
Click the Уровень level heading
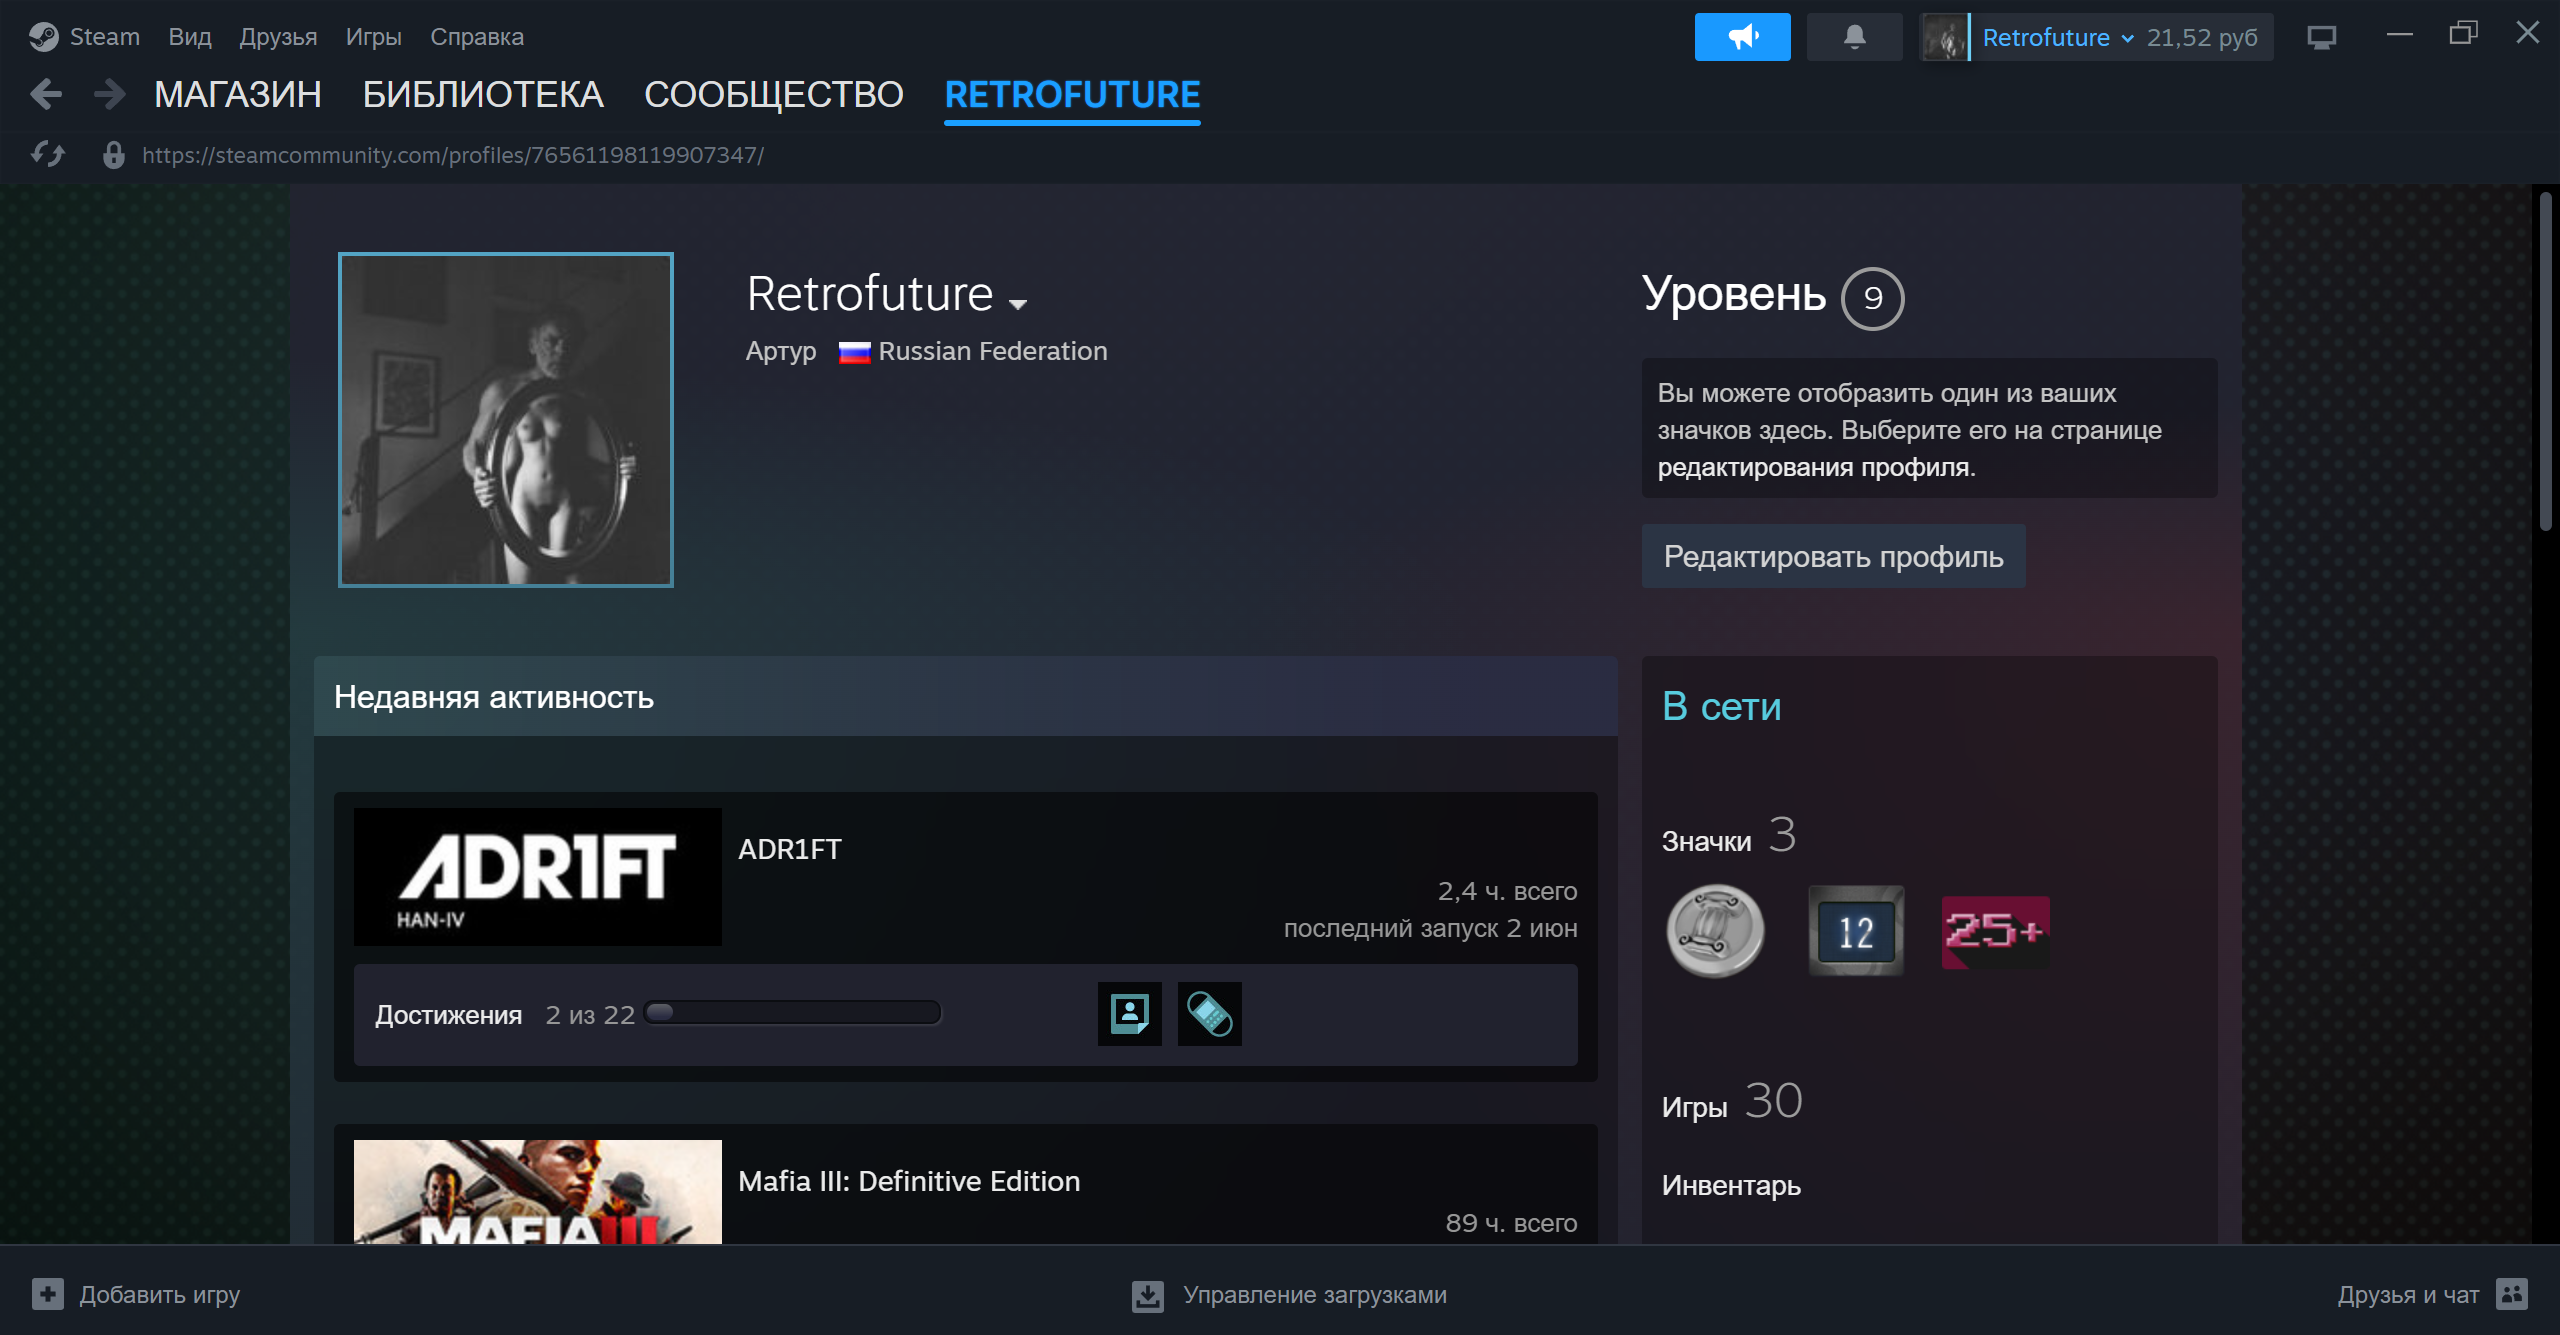click(x=1734, y=295)
